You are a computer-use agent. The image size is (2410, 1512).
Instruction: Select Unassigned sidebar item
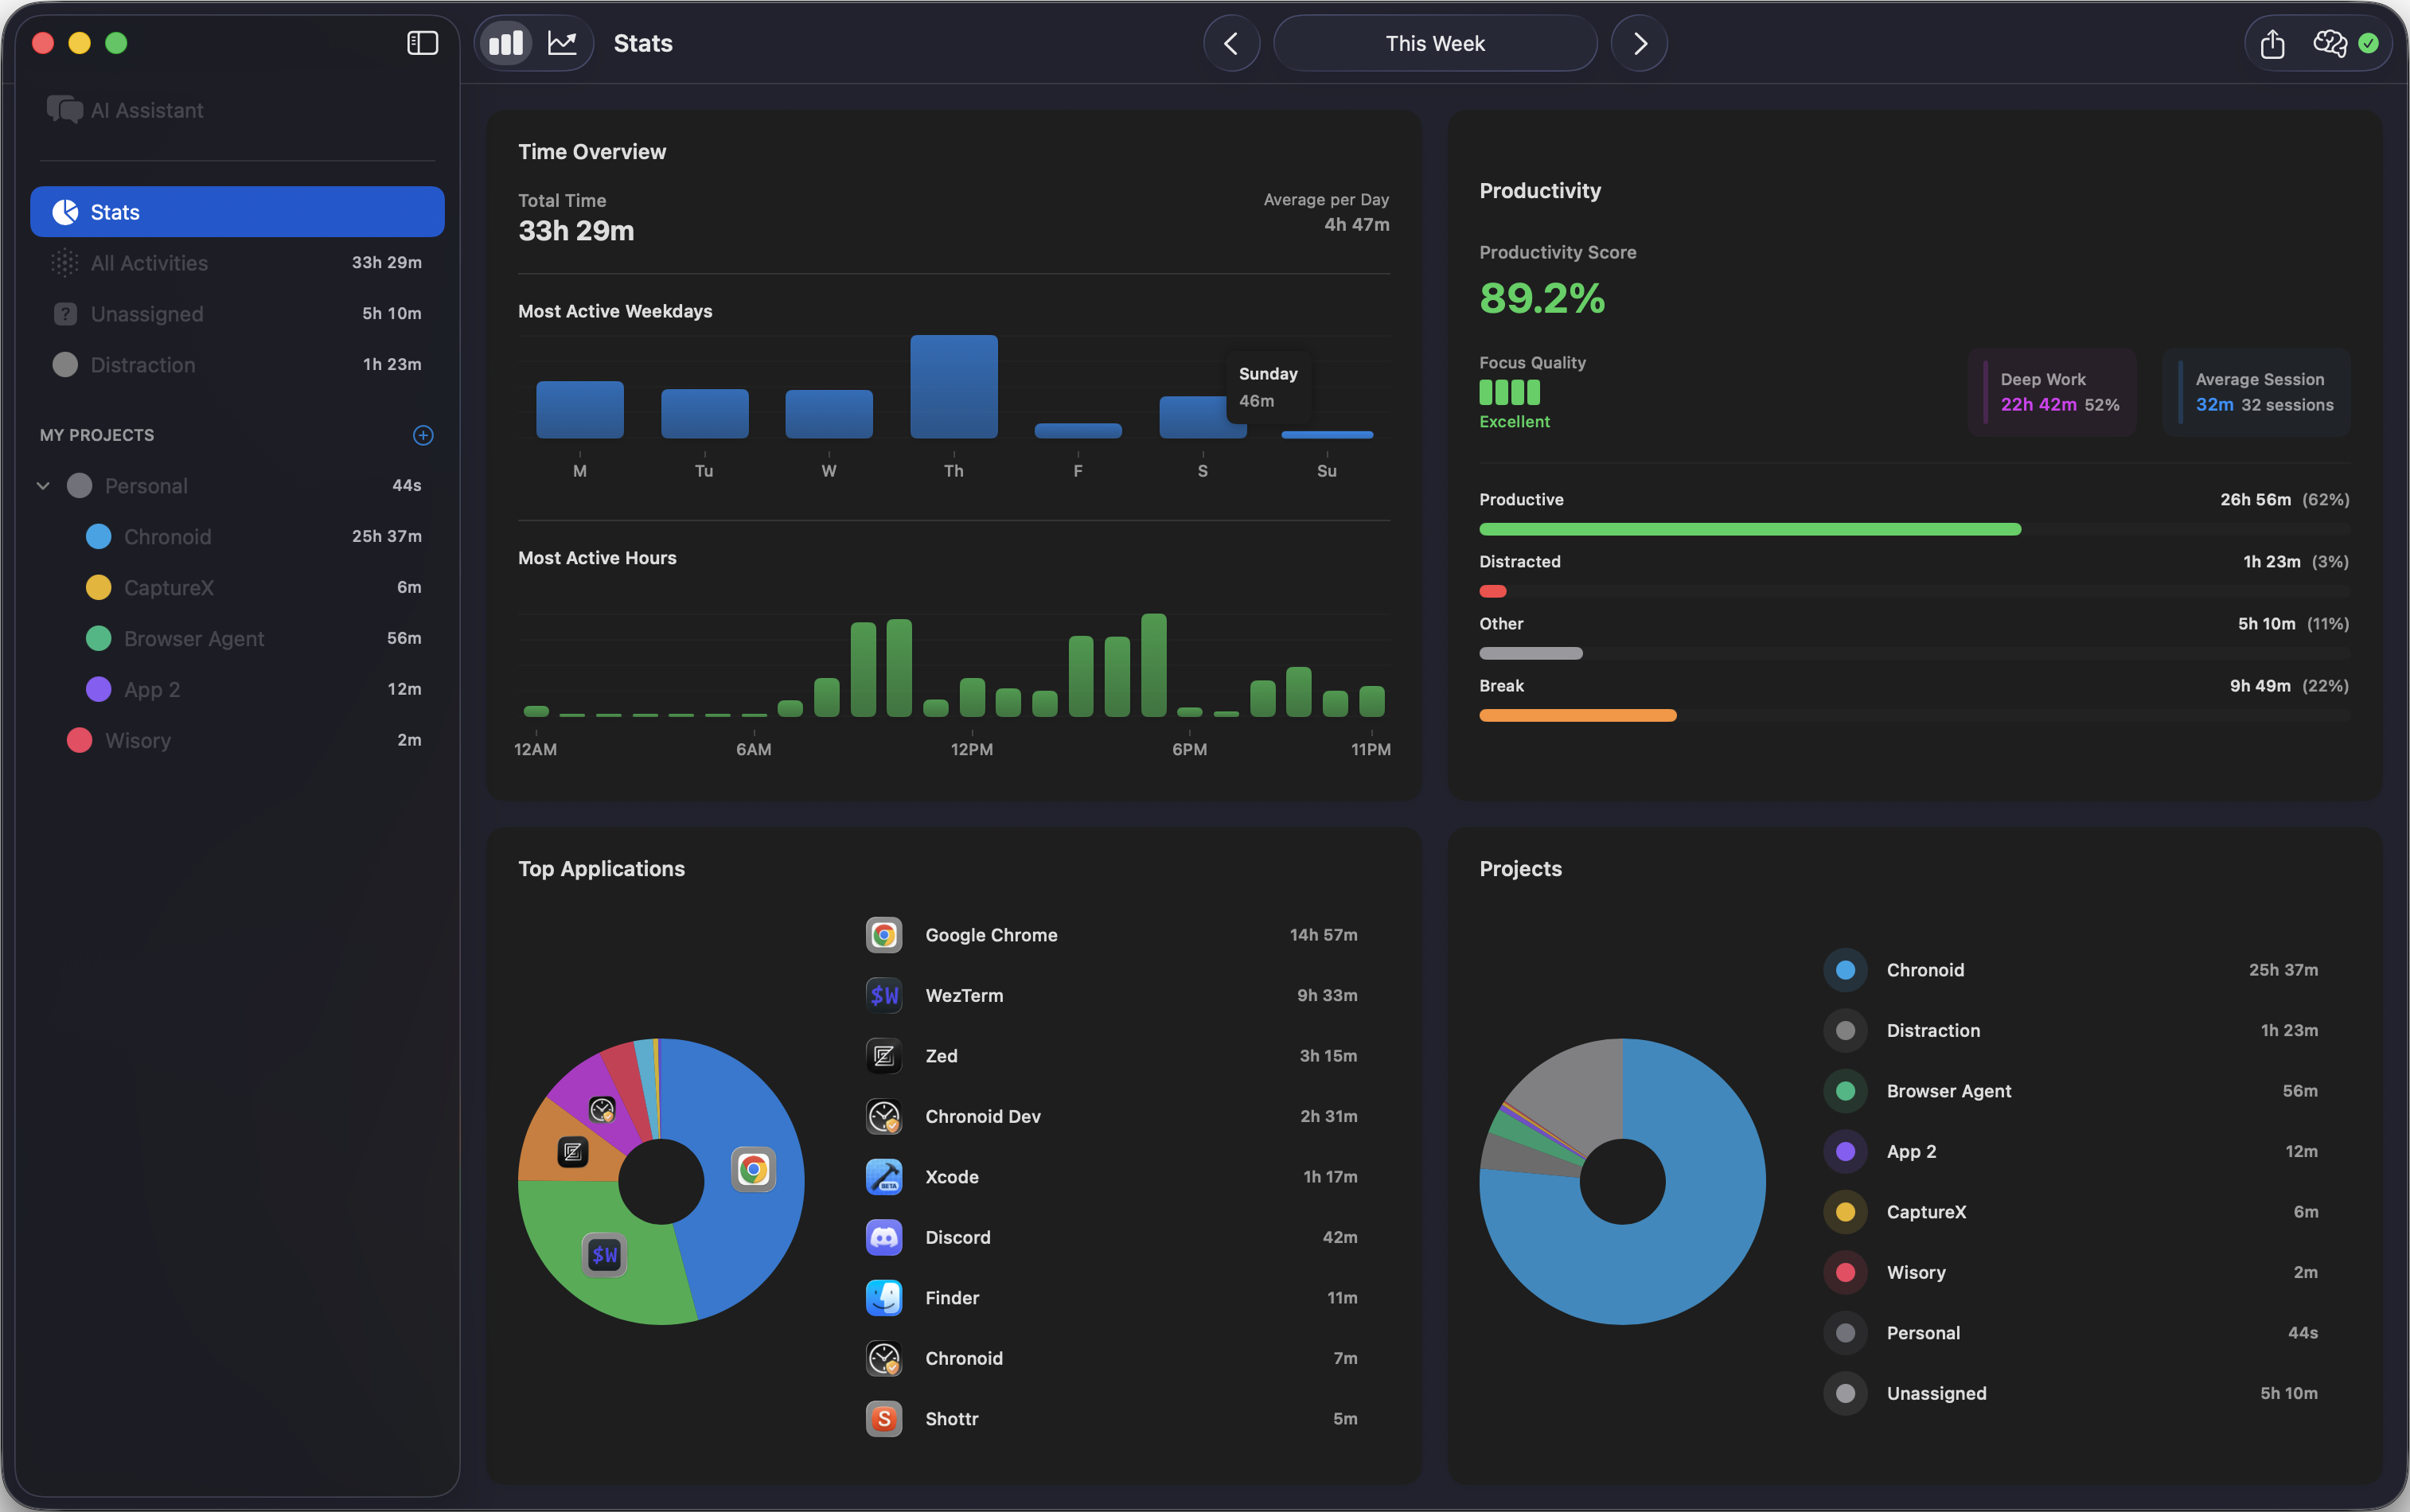click(147, 314)
